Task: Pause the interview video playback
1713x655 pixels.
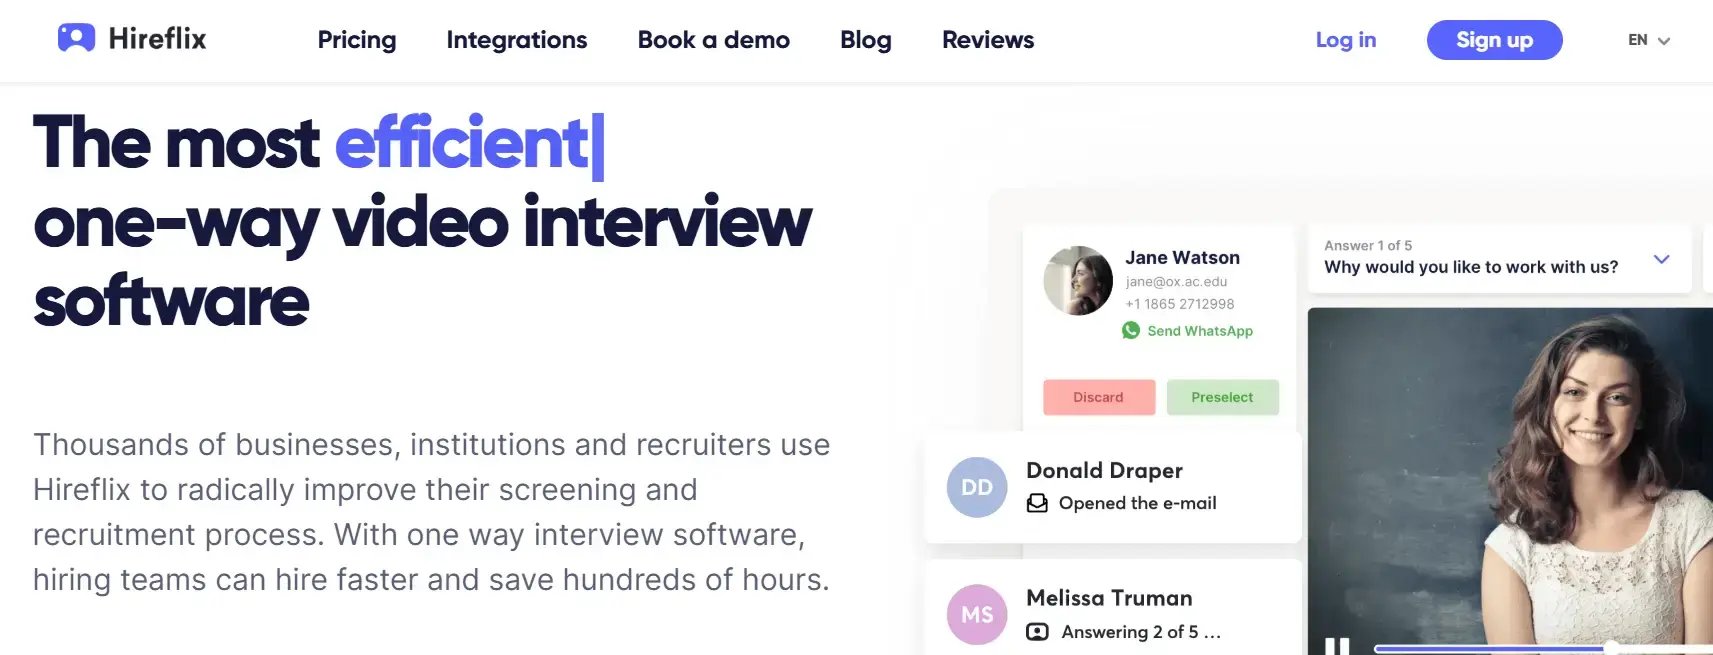Action: (1337, 646)
